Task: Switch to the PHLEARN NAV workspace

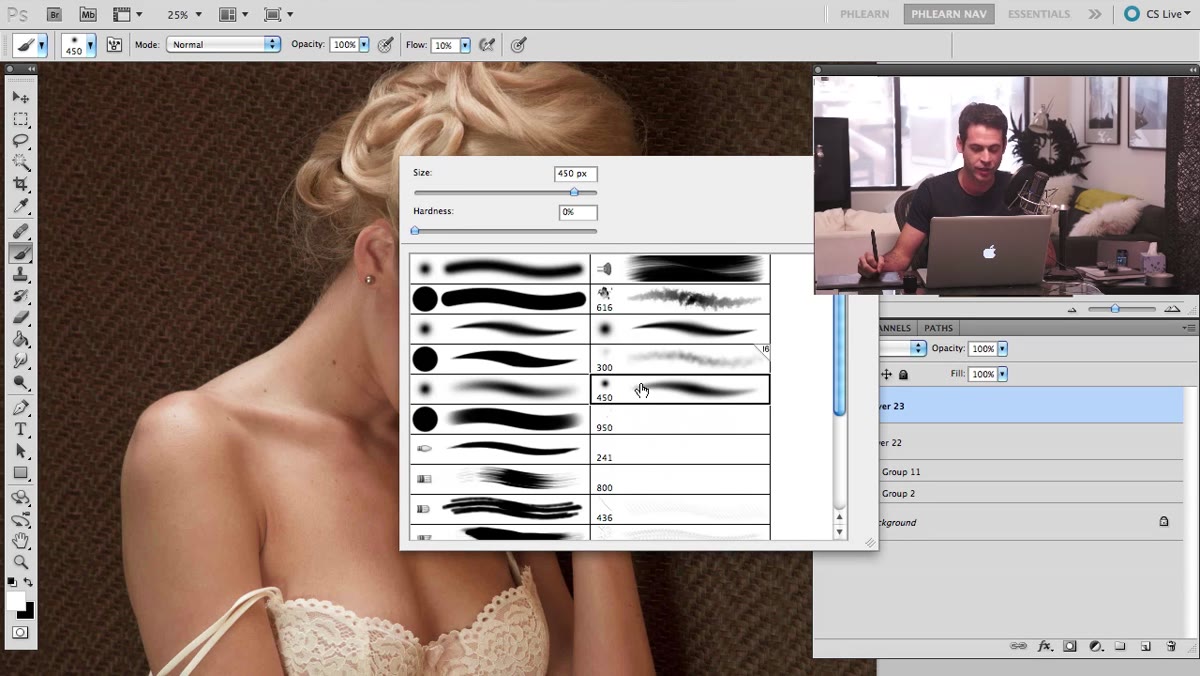Action: [951, 14]
